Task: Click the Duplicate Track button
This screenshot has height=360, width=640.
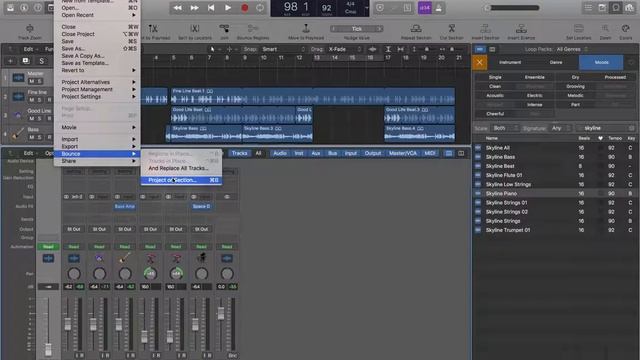Action: [x=26, y=61]
